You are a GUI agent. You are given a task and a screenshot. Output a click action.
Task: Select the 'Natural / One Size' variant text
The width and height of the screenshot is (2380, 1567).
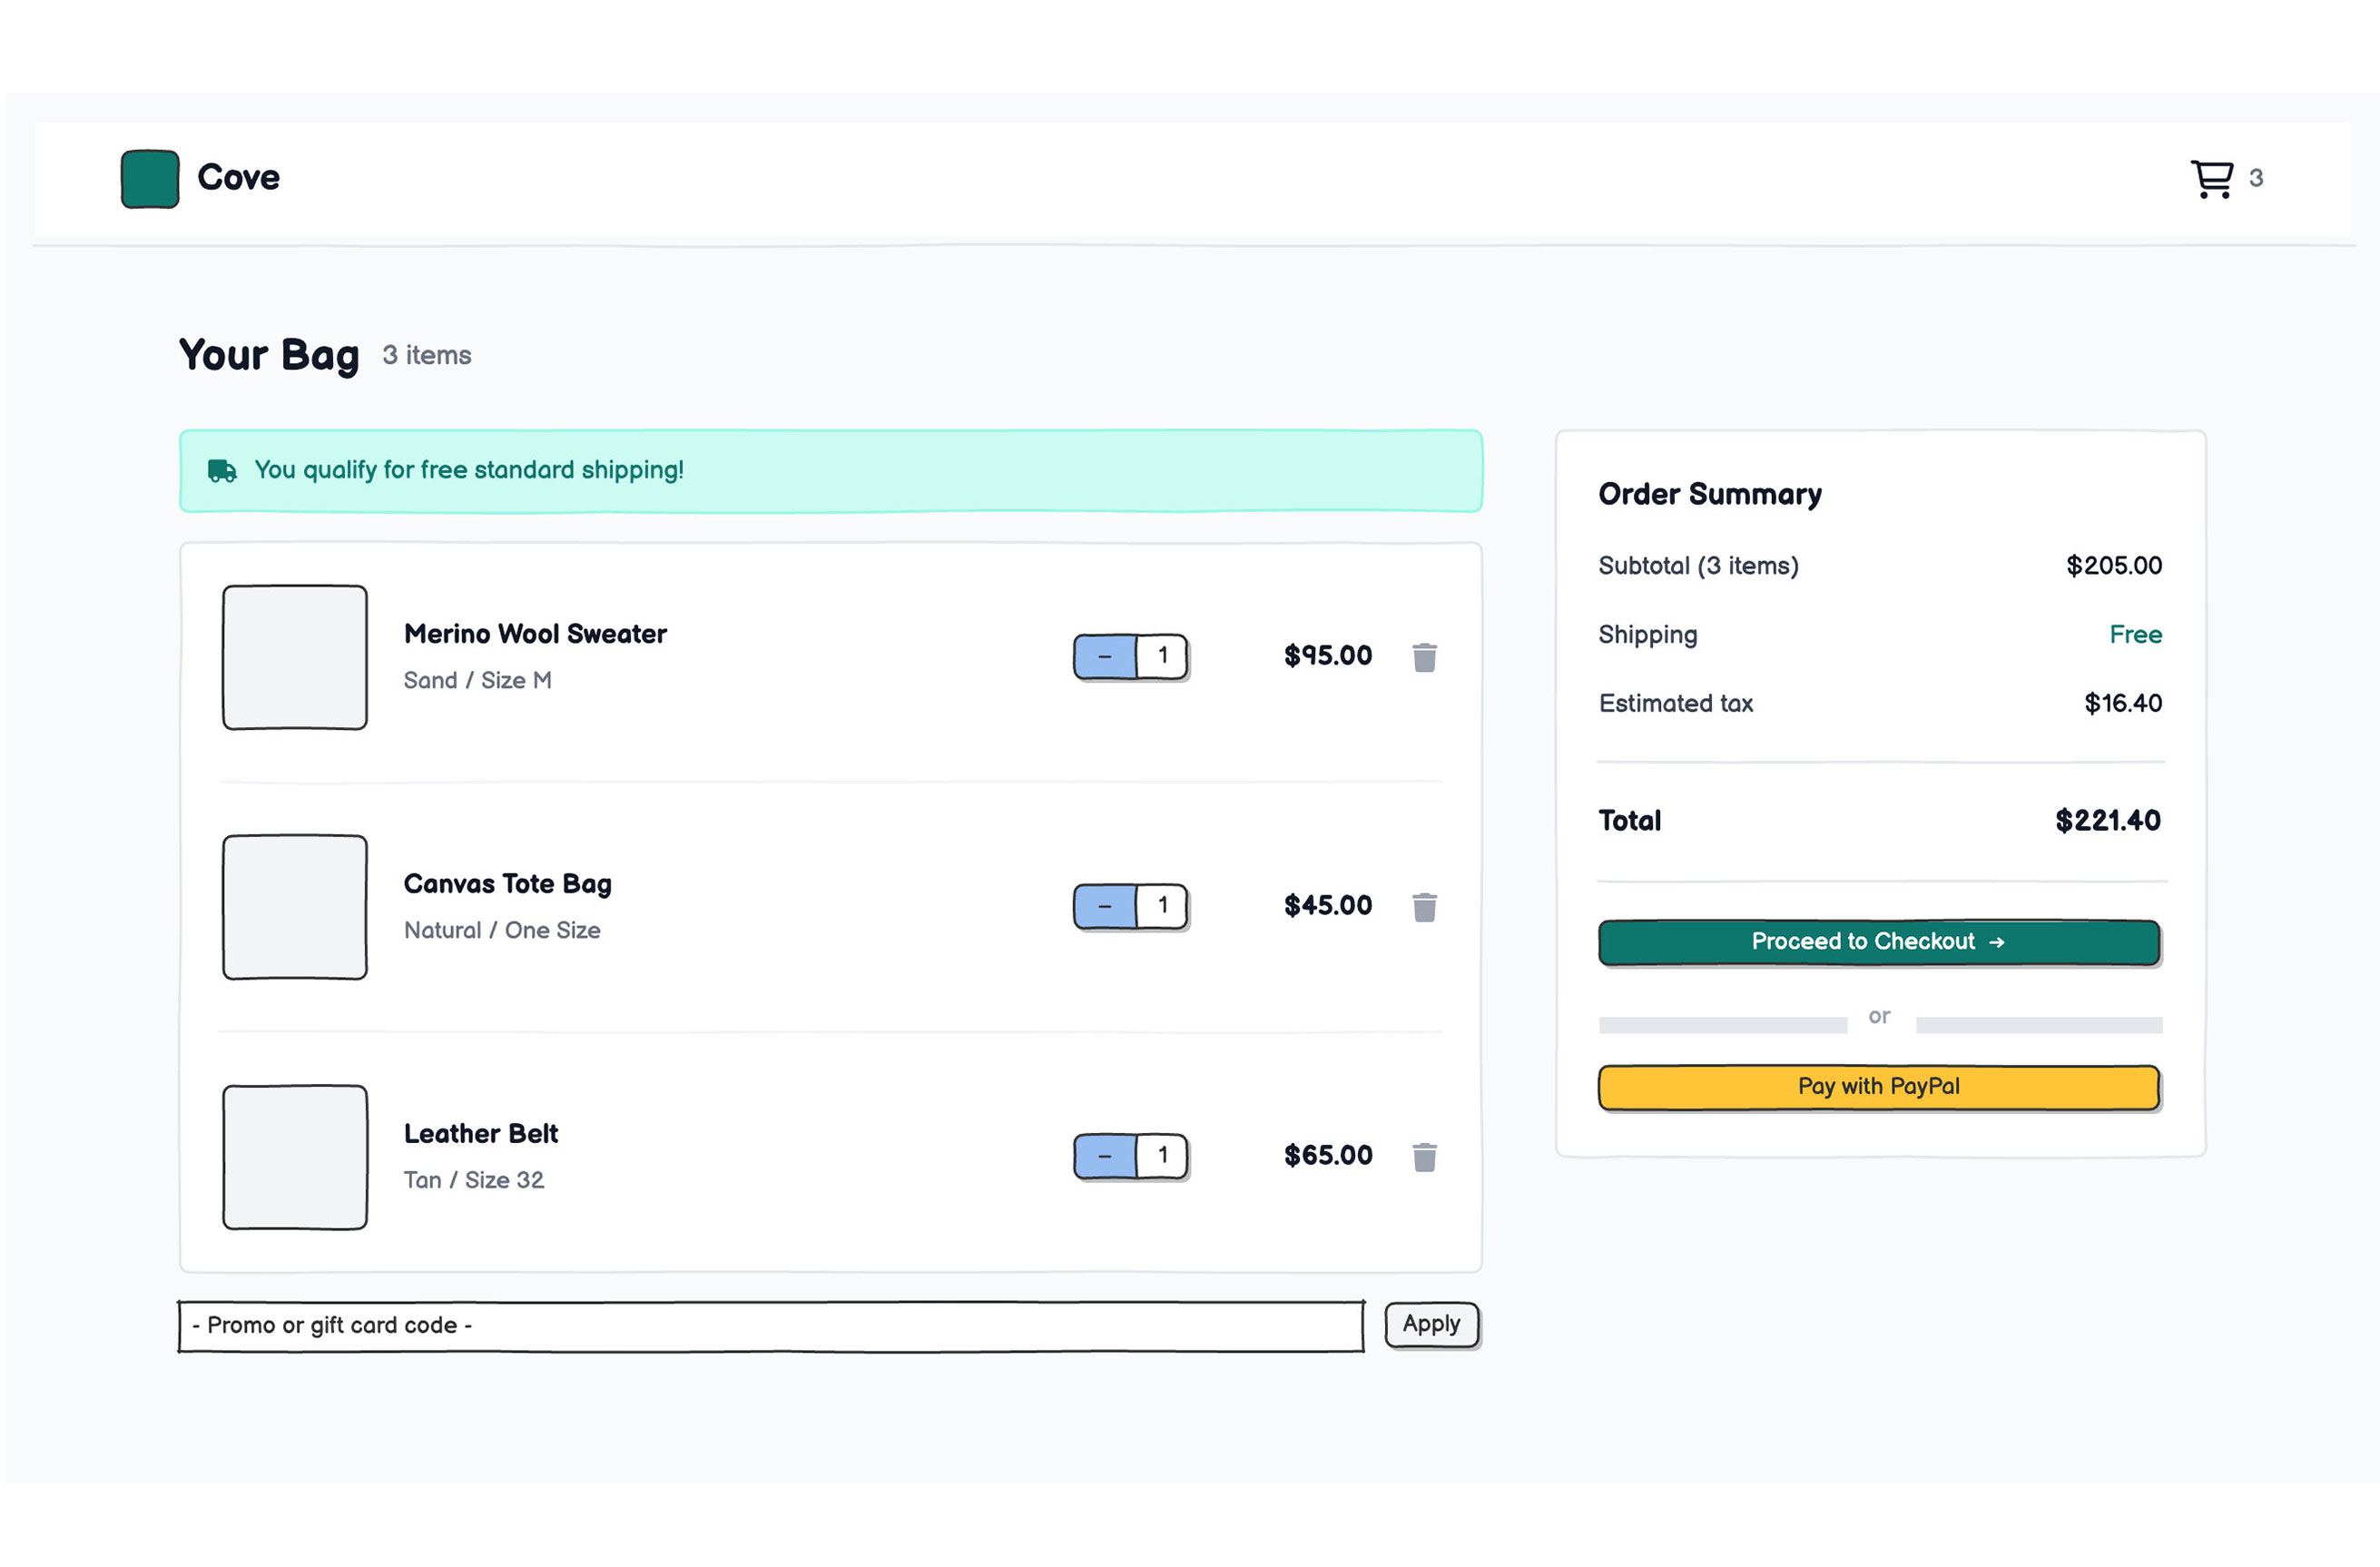click(502, 931)
